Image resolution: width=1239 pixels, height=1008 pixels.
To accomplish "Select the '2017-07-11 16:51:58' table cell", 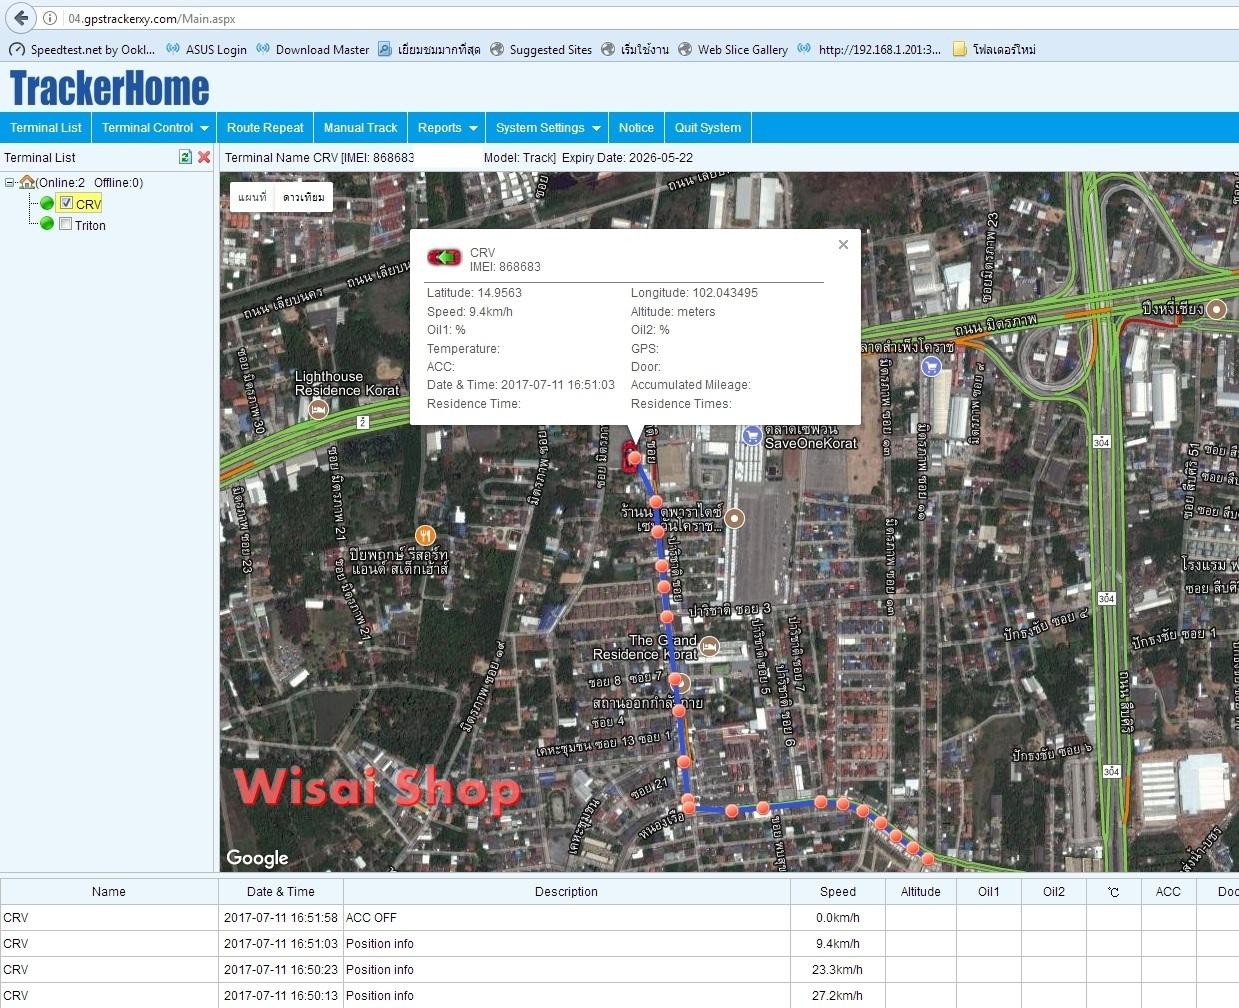I will point(281,918).
